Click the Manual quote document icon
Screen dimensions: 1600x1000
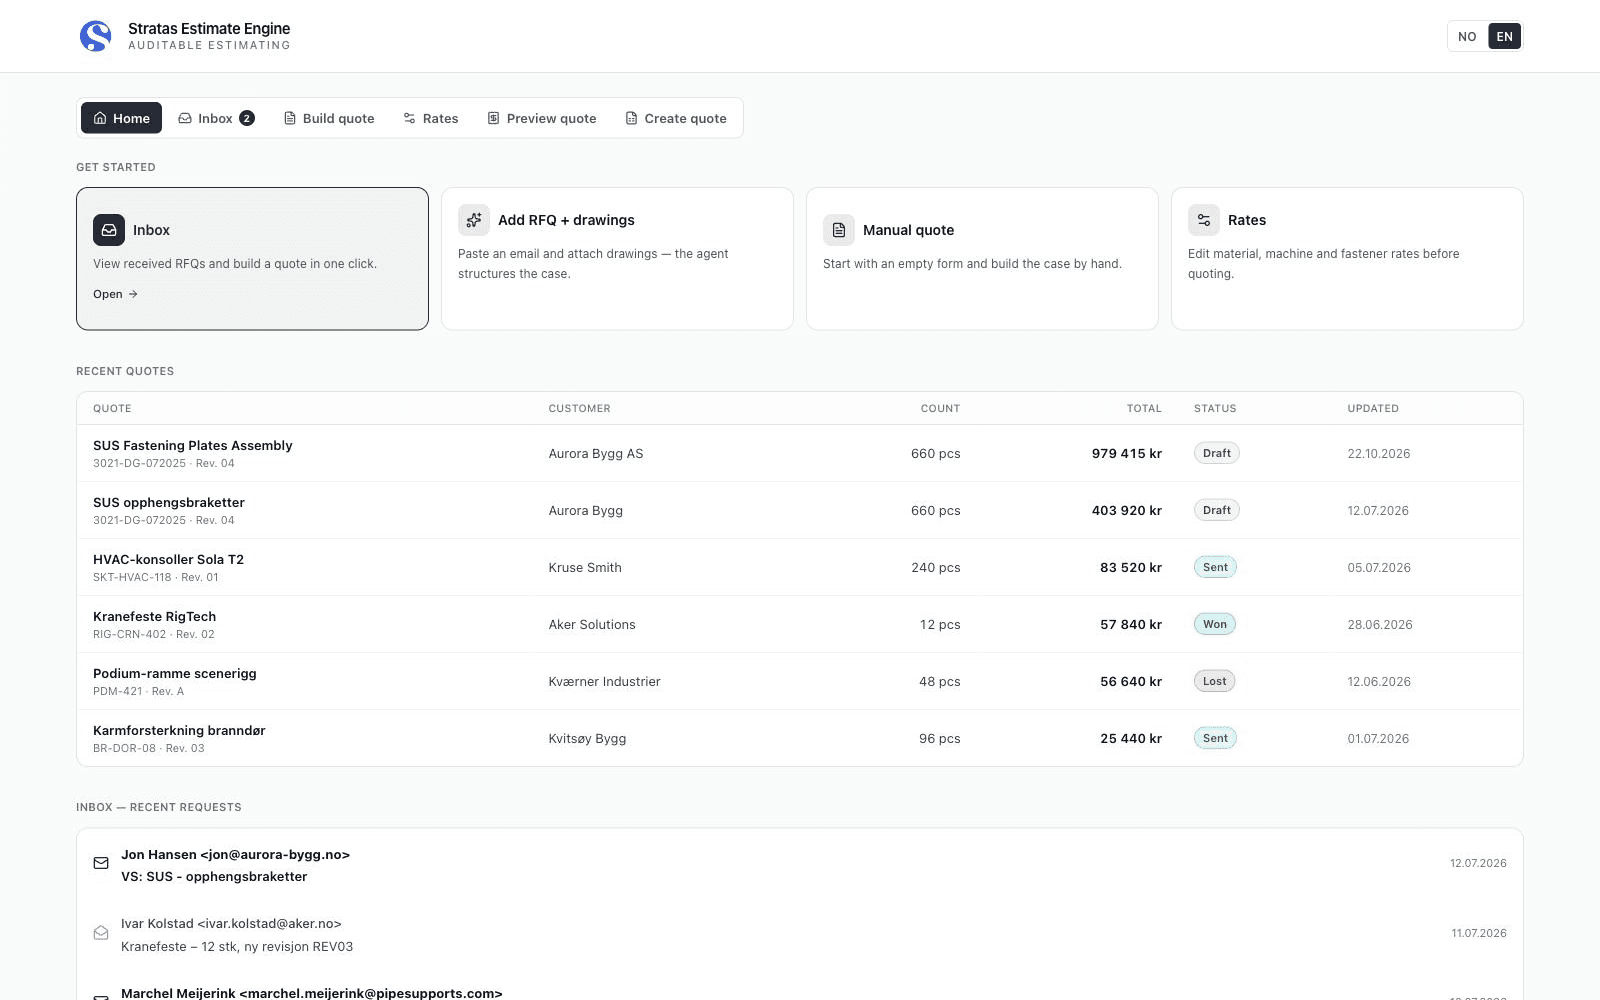[x=839, y=230]
